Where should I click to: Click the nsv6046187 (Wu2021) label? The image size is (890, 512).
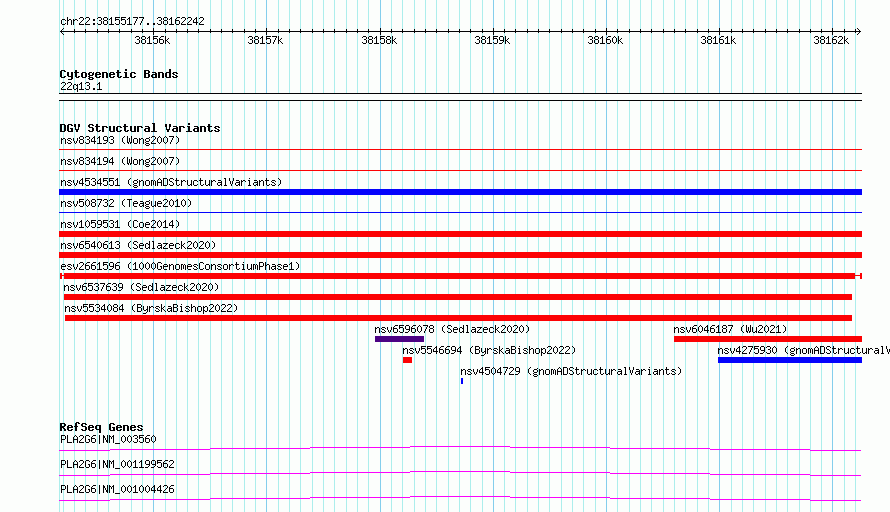730,329
